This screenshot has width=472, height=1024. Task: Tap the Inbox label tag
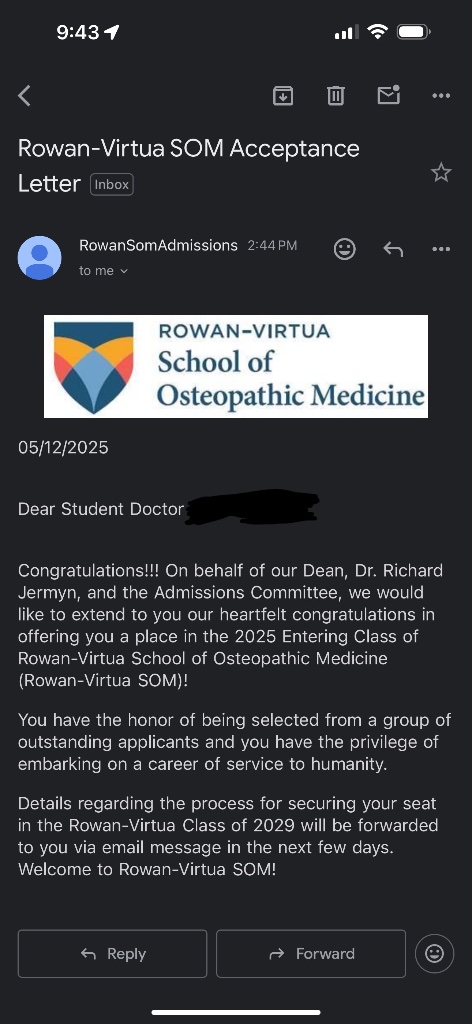pyautogui.click(x=112, y=185)
